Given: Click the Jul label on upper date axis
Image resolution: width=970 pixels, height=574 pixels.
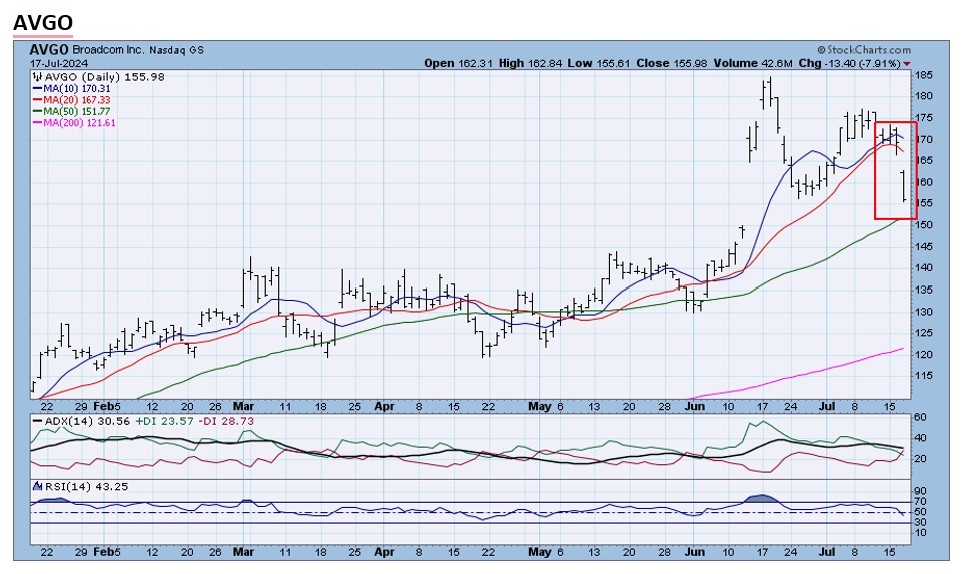Looking at the screenshot, I should 827,406.
